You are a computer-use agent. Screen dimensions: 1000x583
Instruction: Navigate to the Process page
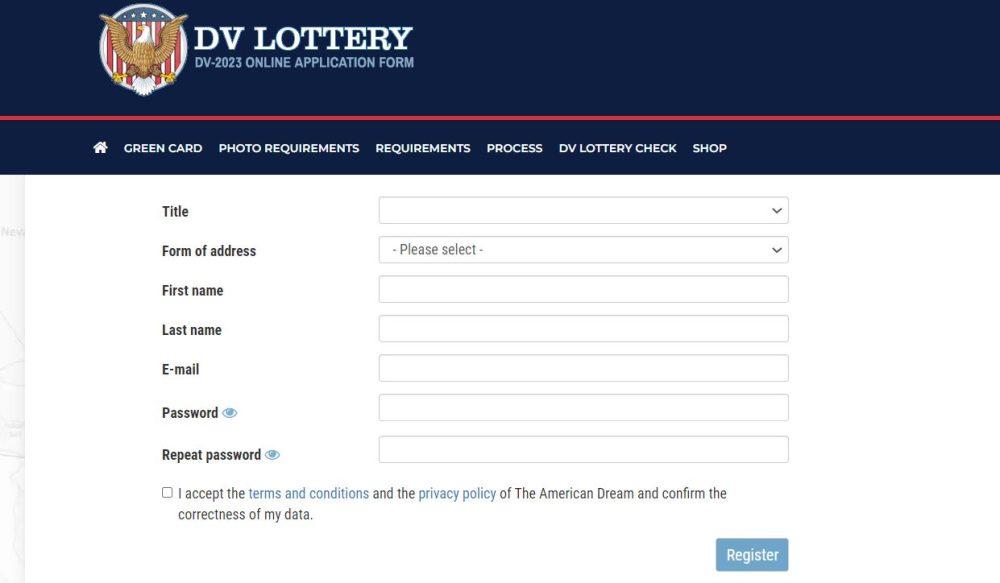[514, 148]
